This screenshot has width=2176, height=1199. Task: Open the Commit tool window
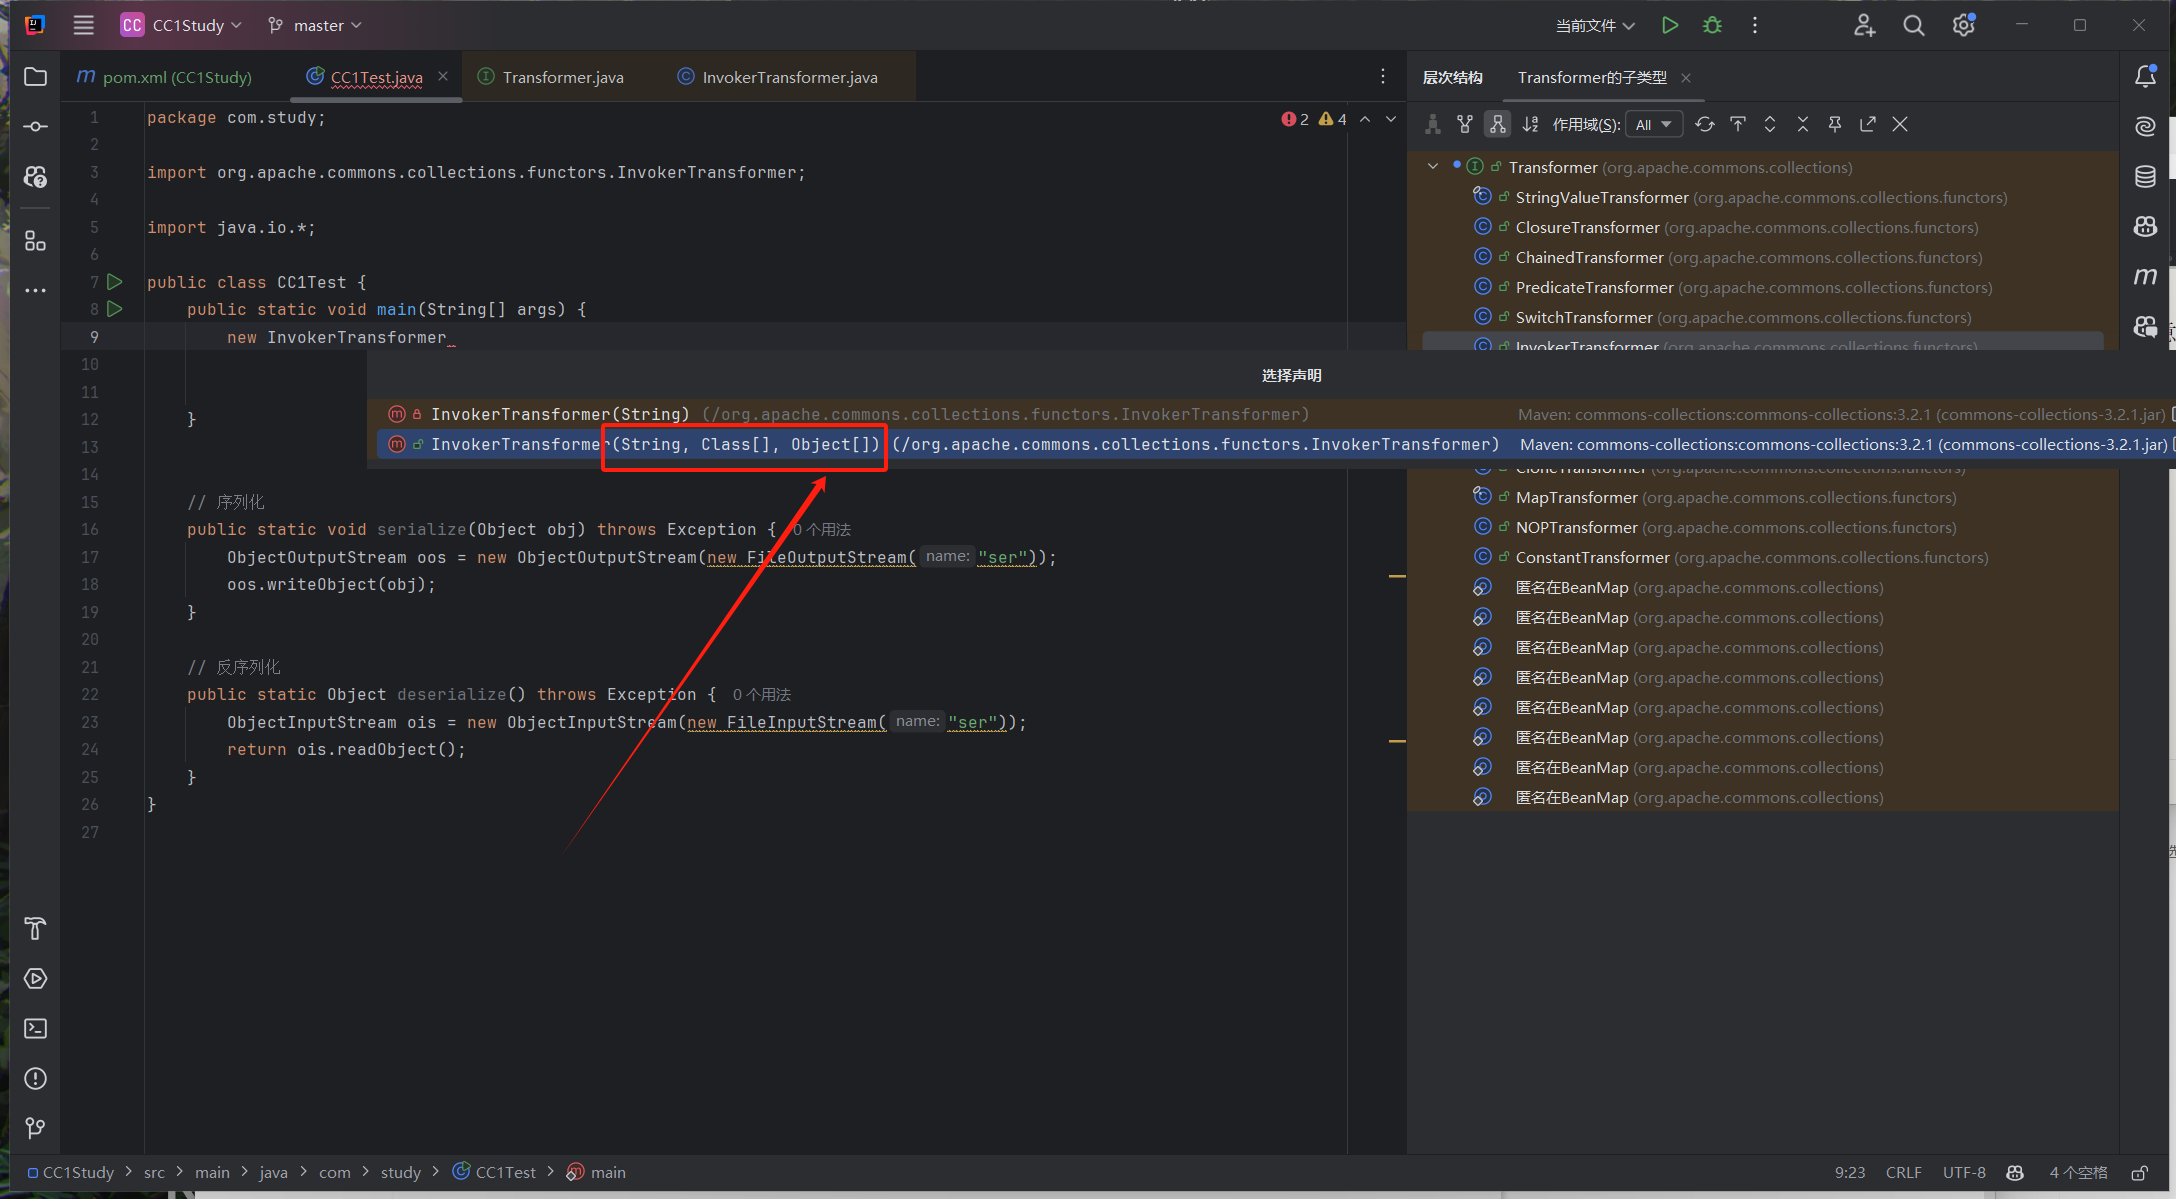point(35,127)
